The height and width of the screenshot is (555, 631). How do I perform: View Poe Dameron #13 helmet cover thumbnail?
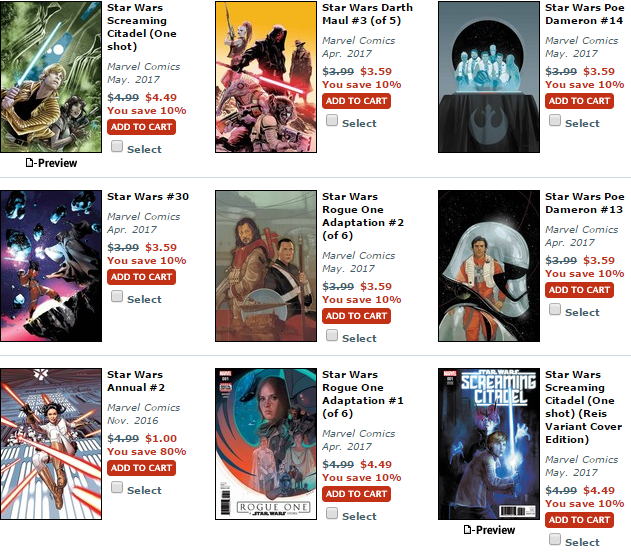click(x=489, y=266)
